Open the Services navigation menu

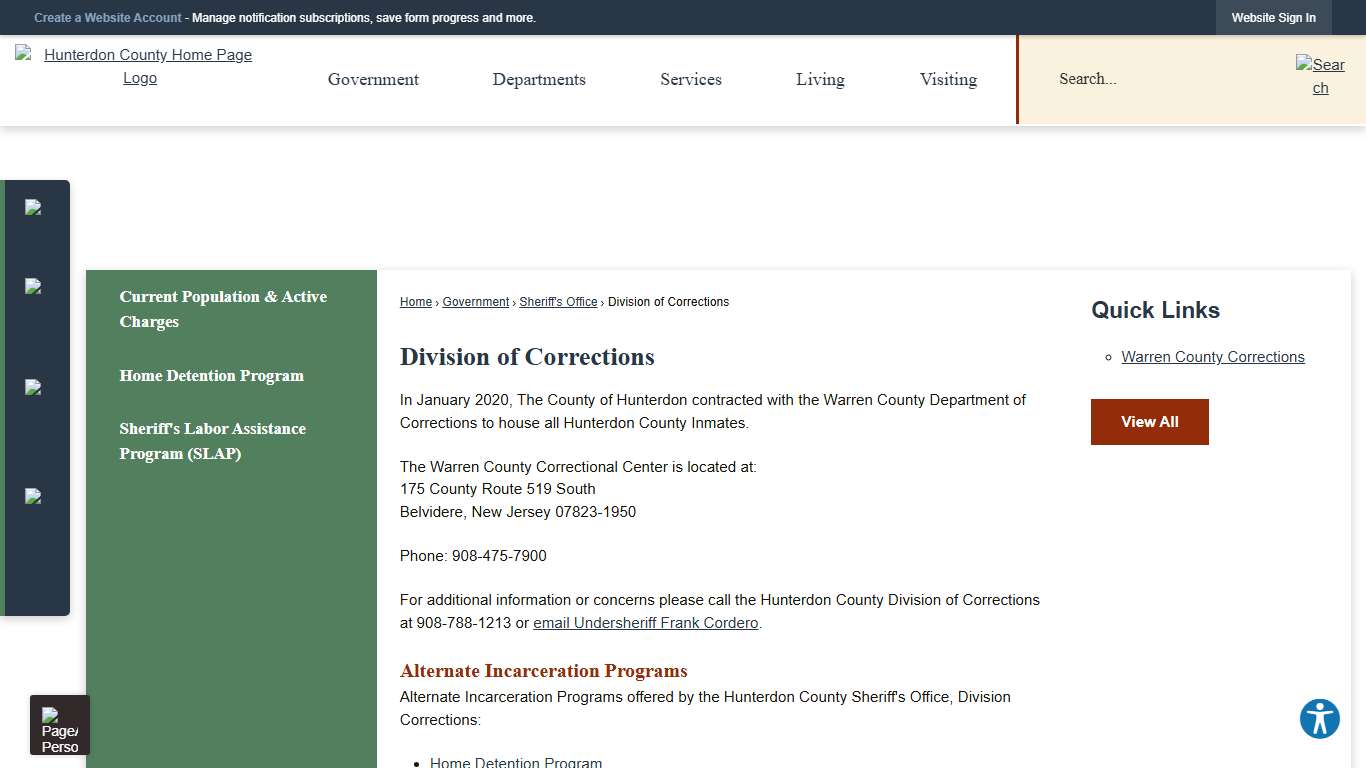tap(690, 79)
